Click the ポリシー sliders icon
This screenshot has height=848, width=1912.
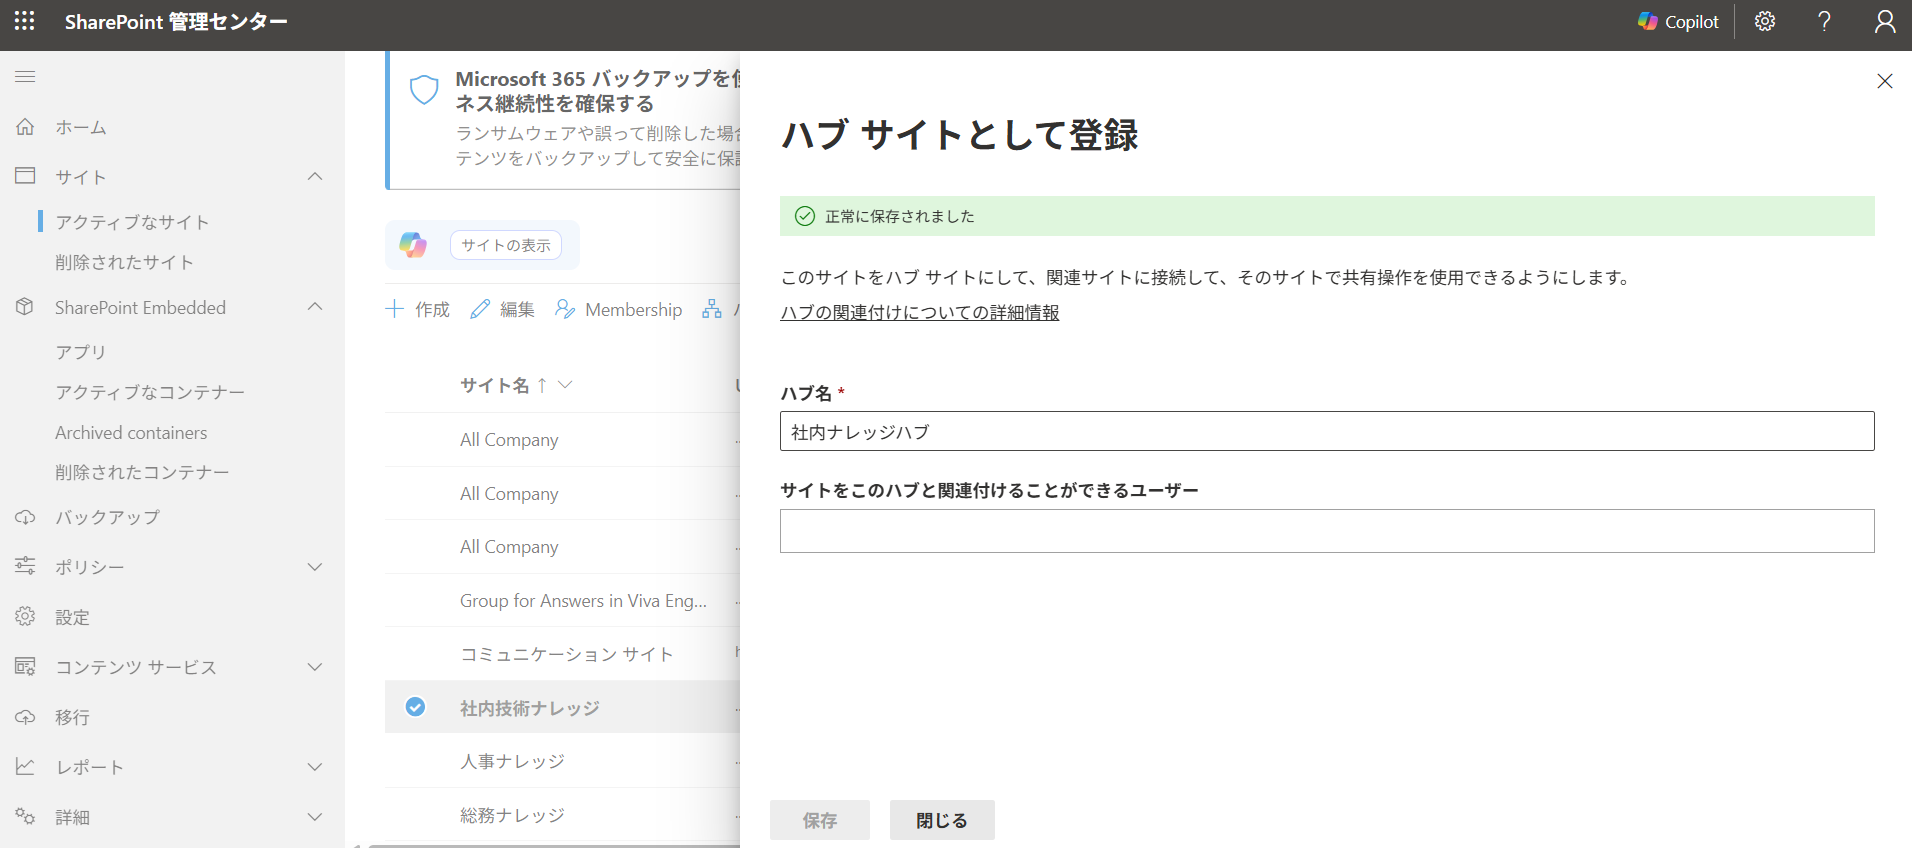click(x=25, y=566)
